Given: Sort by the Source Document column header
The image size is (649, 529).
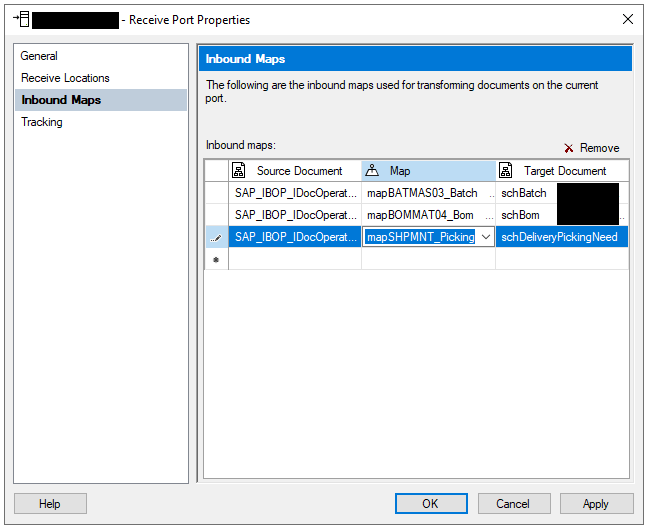Looking at the screenshot, I should pyautogui.click(x=295, y=171).
